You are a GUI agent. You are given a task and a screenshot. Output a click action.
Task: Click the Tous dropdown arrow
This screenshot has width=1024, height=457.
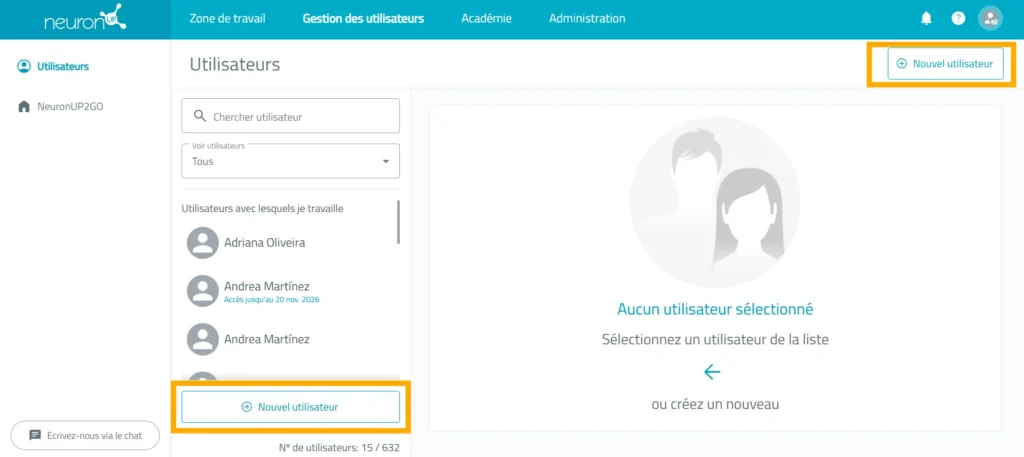pyautogui.click(x=386, y=161)
